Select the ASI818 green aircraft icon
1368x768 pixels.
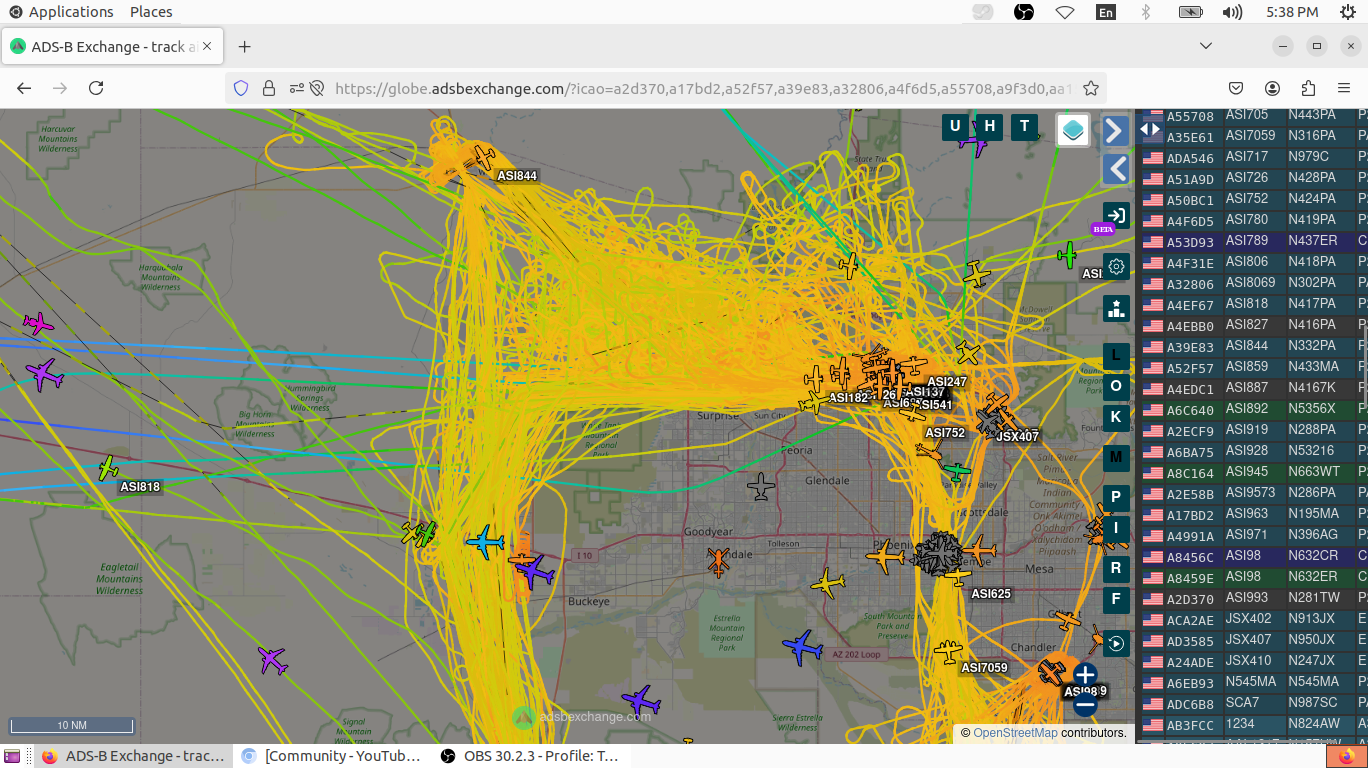pos(108,467)
